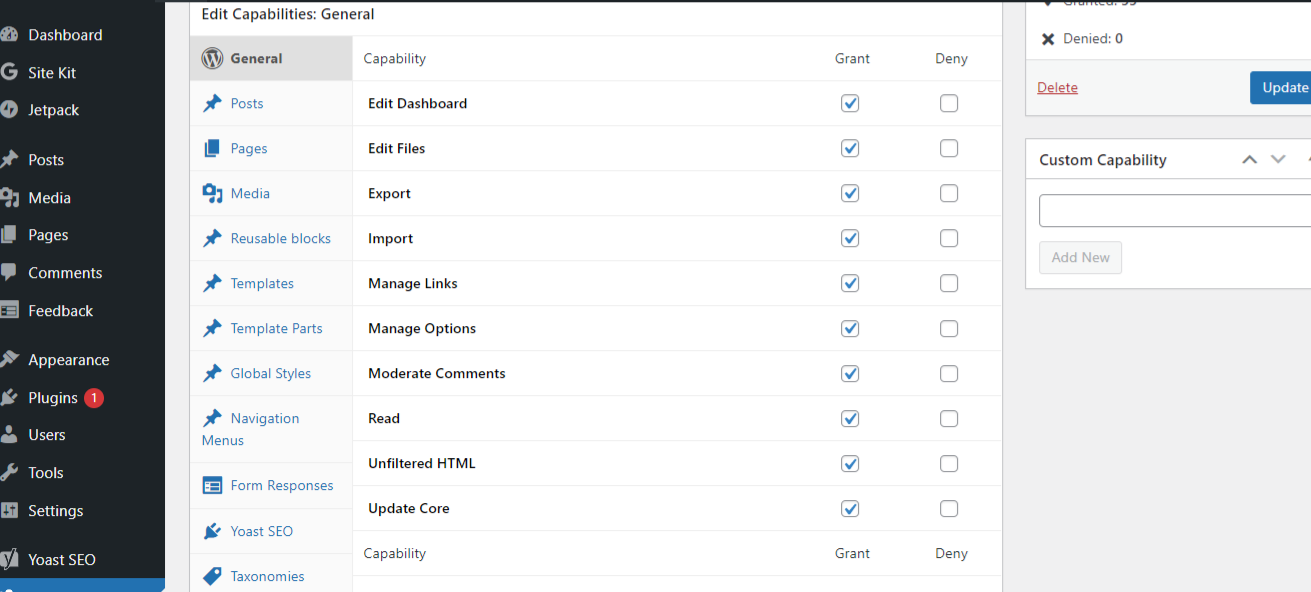Image resolution: width=1311 pixels, height=592 pixels.
Task: Open the Global Styles tab
Action: coord(271,373)
